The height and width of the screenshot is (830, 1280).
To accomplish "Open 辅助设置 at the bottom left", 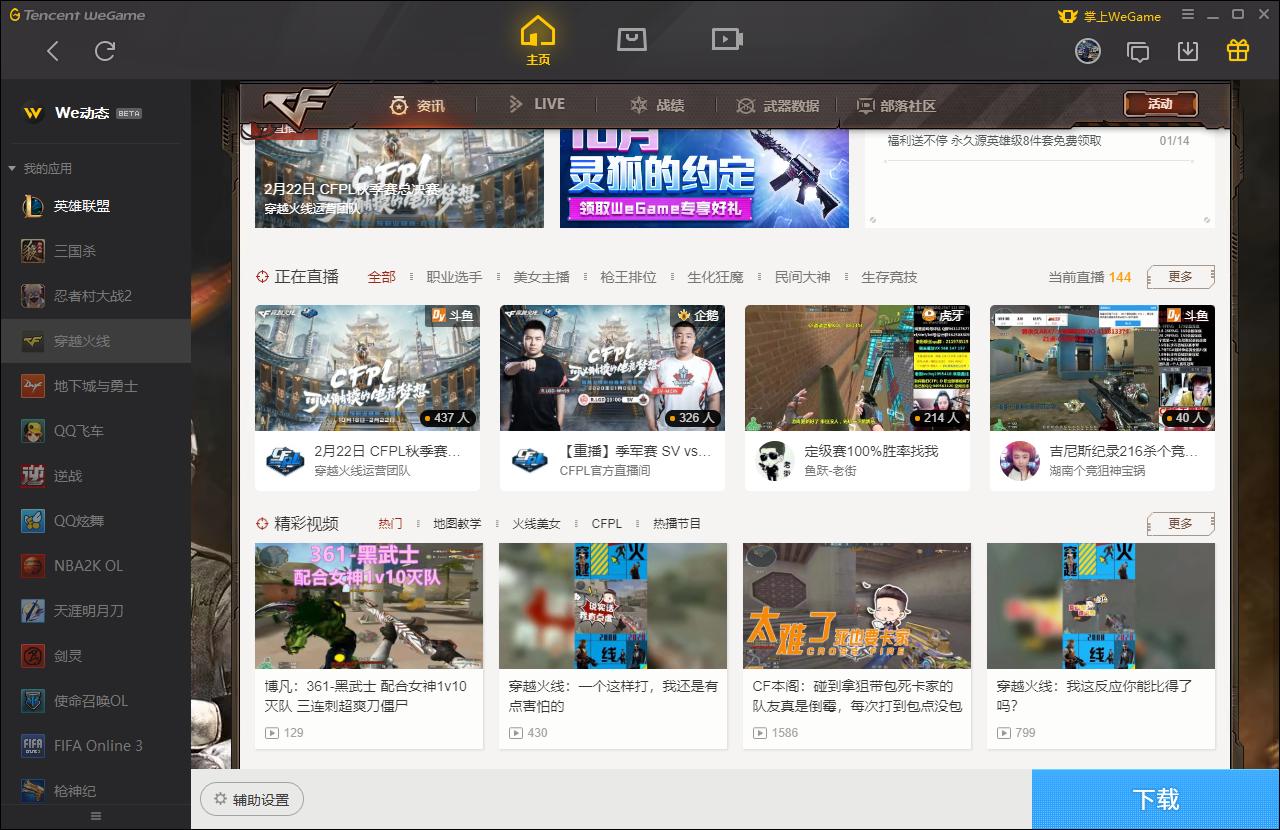I will [x=252, y=799].
